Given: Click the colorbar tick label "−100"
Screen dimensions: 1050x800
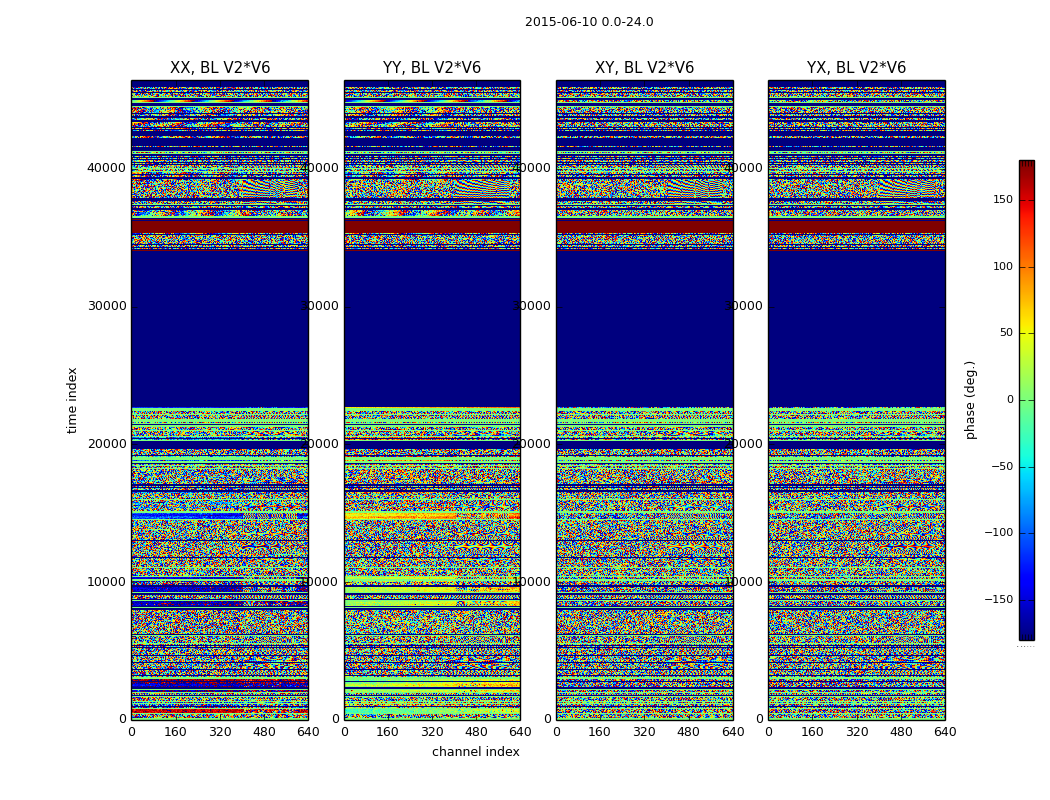Looking at the screenshot, I should pos(996,533).
